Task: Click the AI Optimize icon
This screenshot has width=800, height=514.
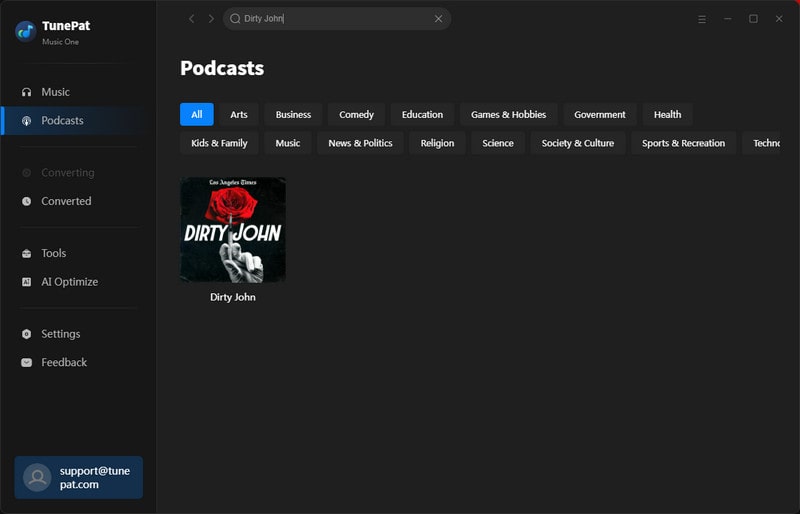Action: 27,282
